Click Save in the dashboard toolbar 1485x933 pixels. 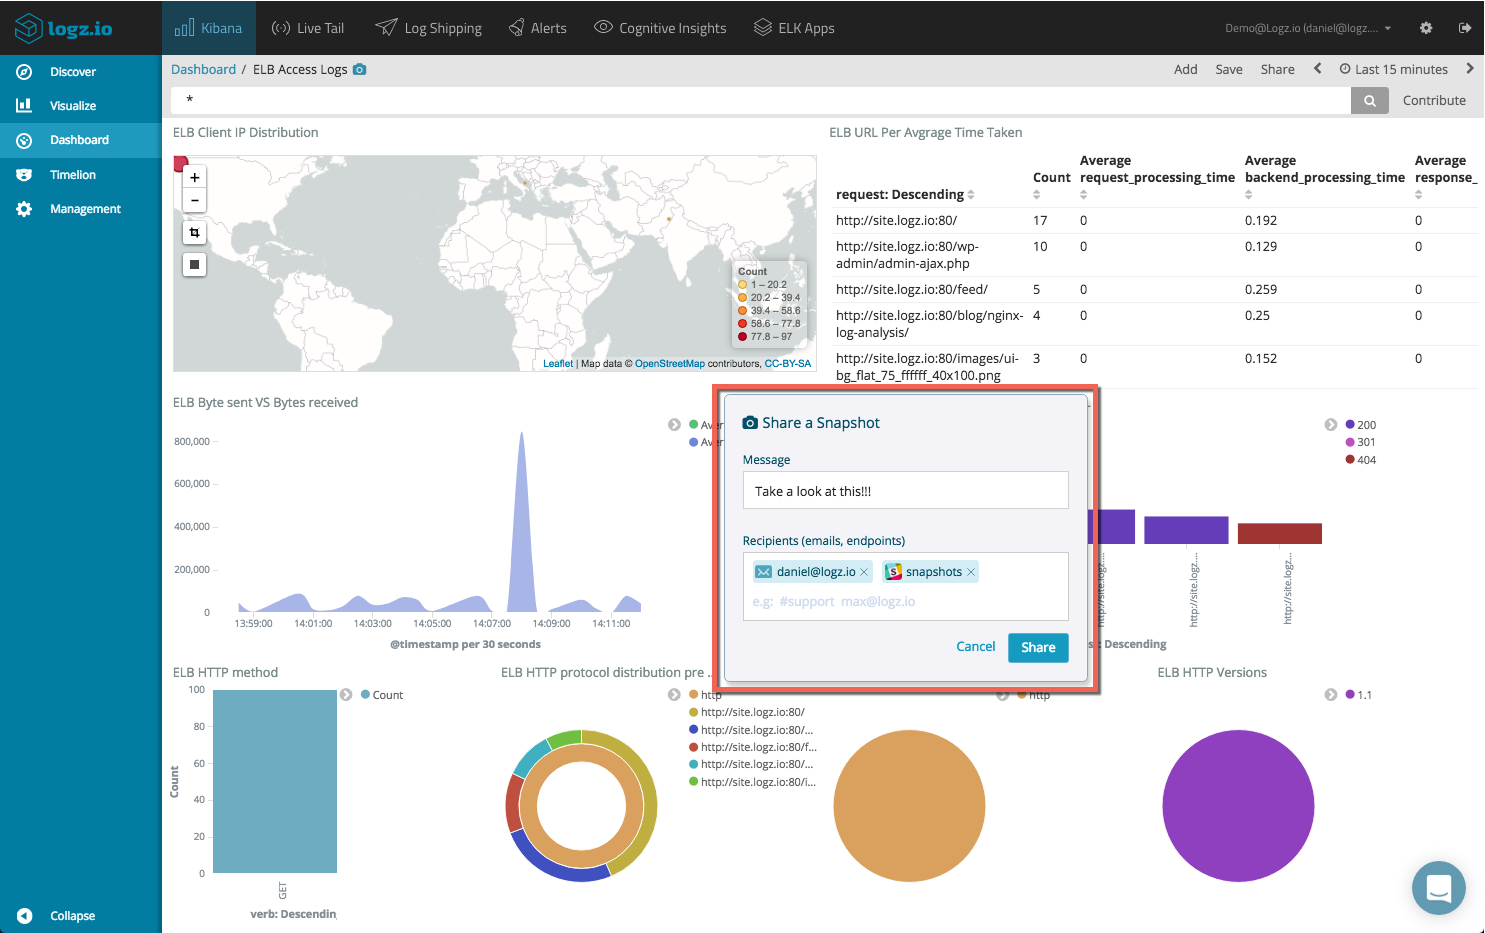[x=1229, y=69]
